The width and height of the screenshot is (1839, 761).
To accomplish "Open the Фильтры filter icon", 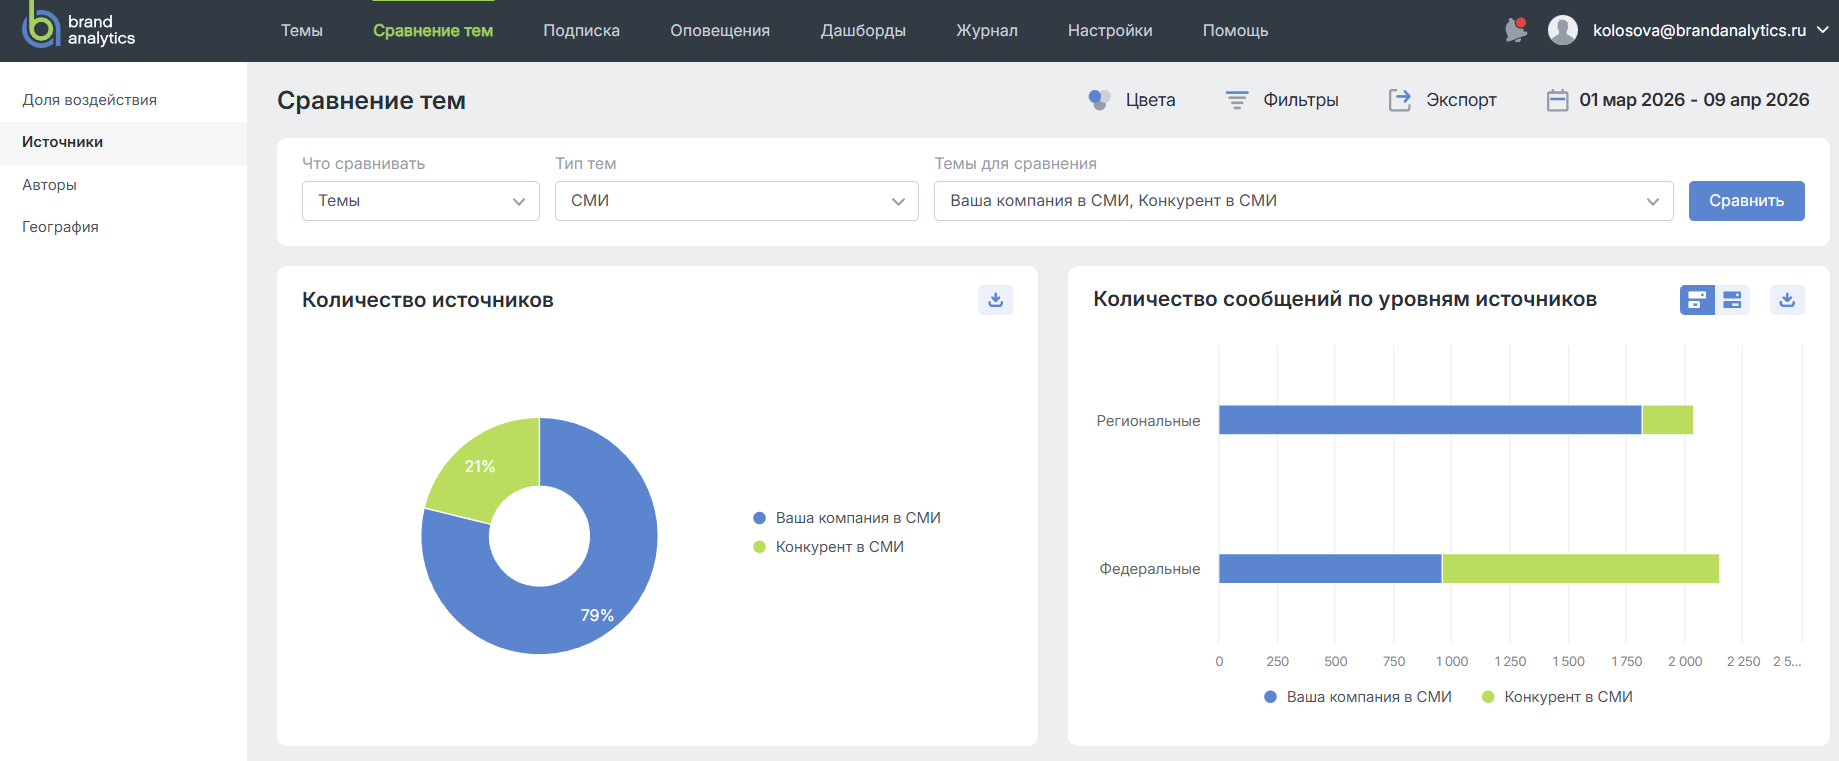I will tap(1237, 100).
